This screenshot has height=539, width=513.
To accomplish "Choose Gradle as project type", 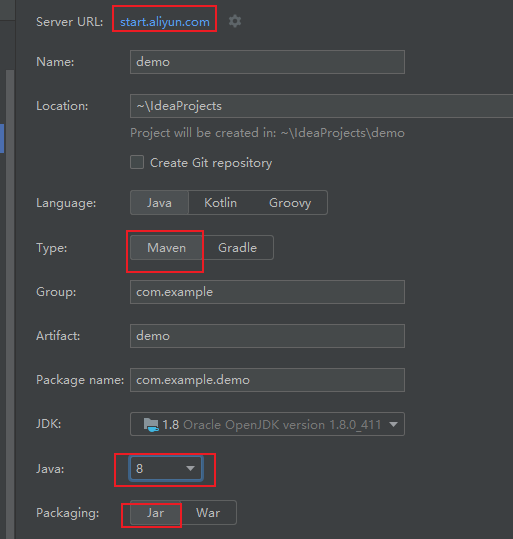I will click(x=238, y=248).
